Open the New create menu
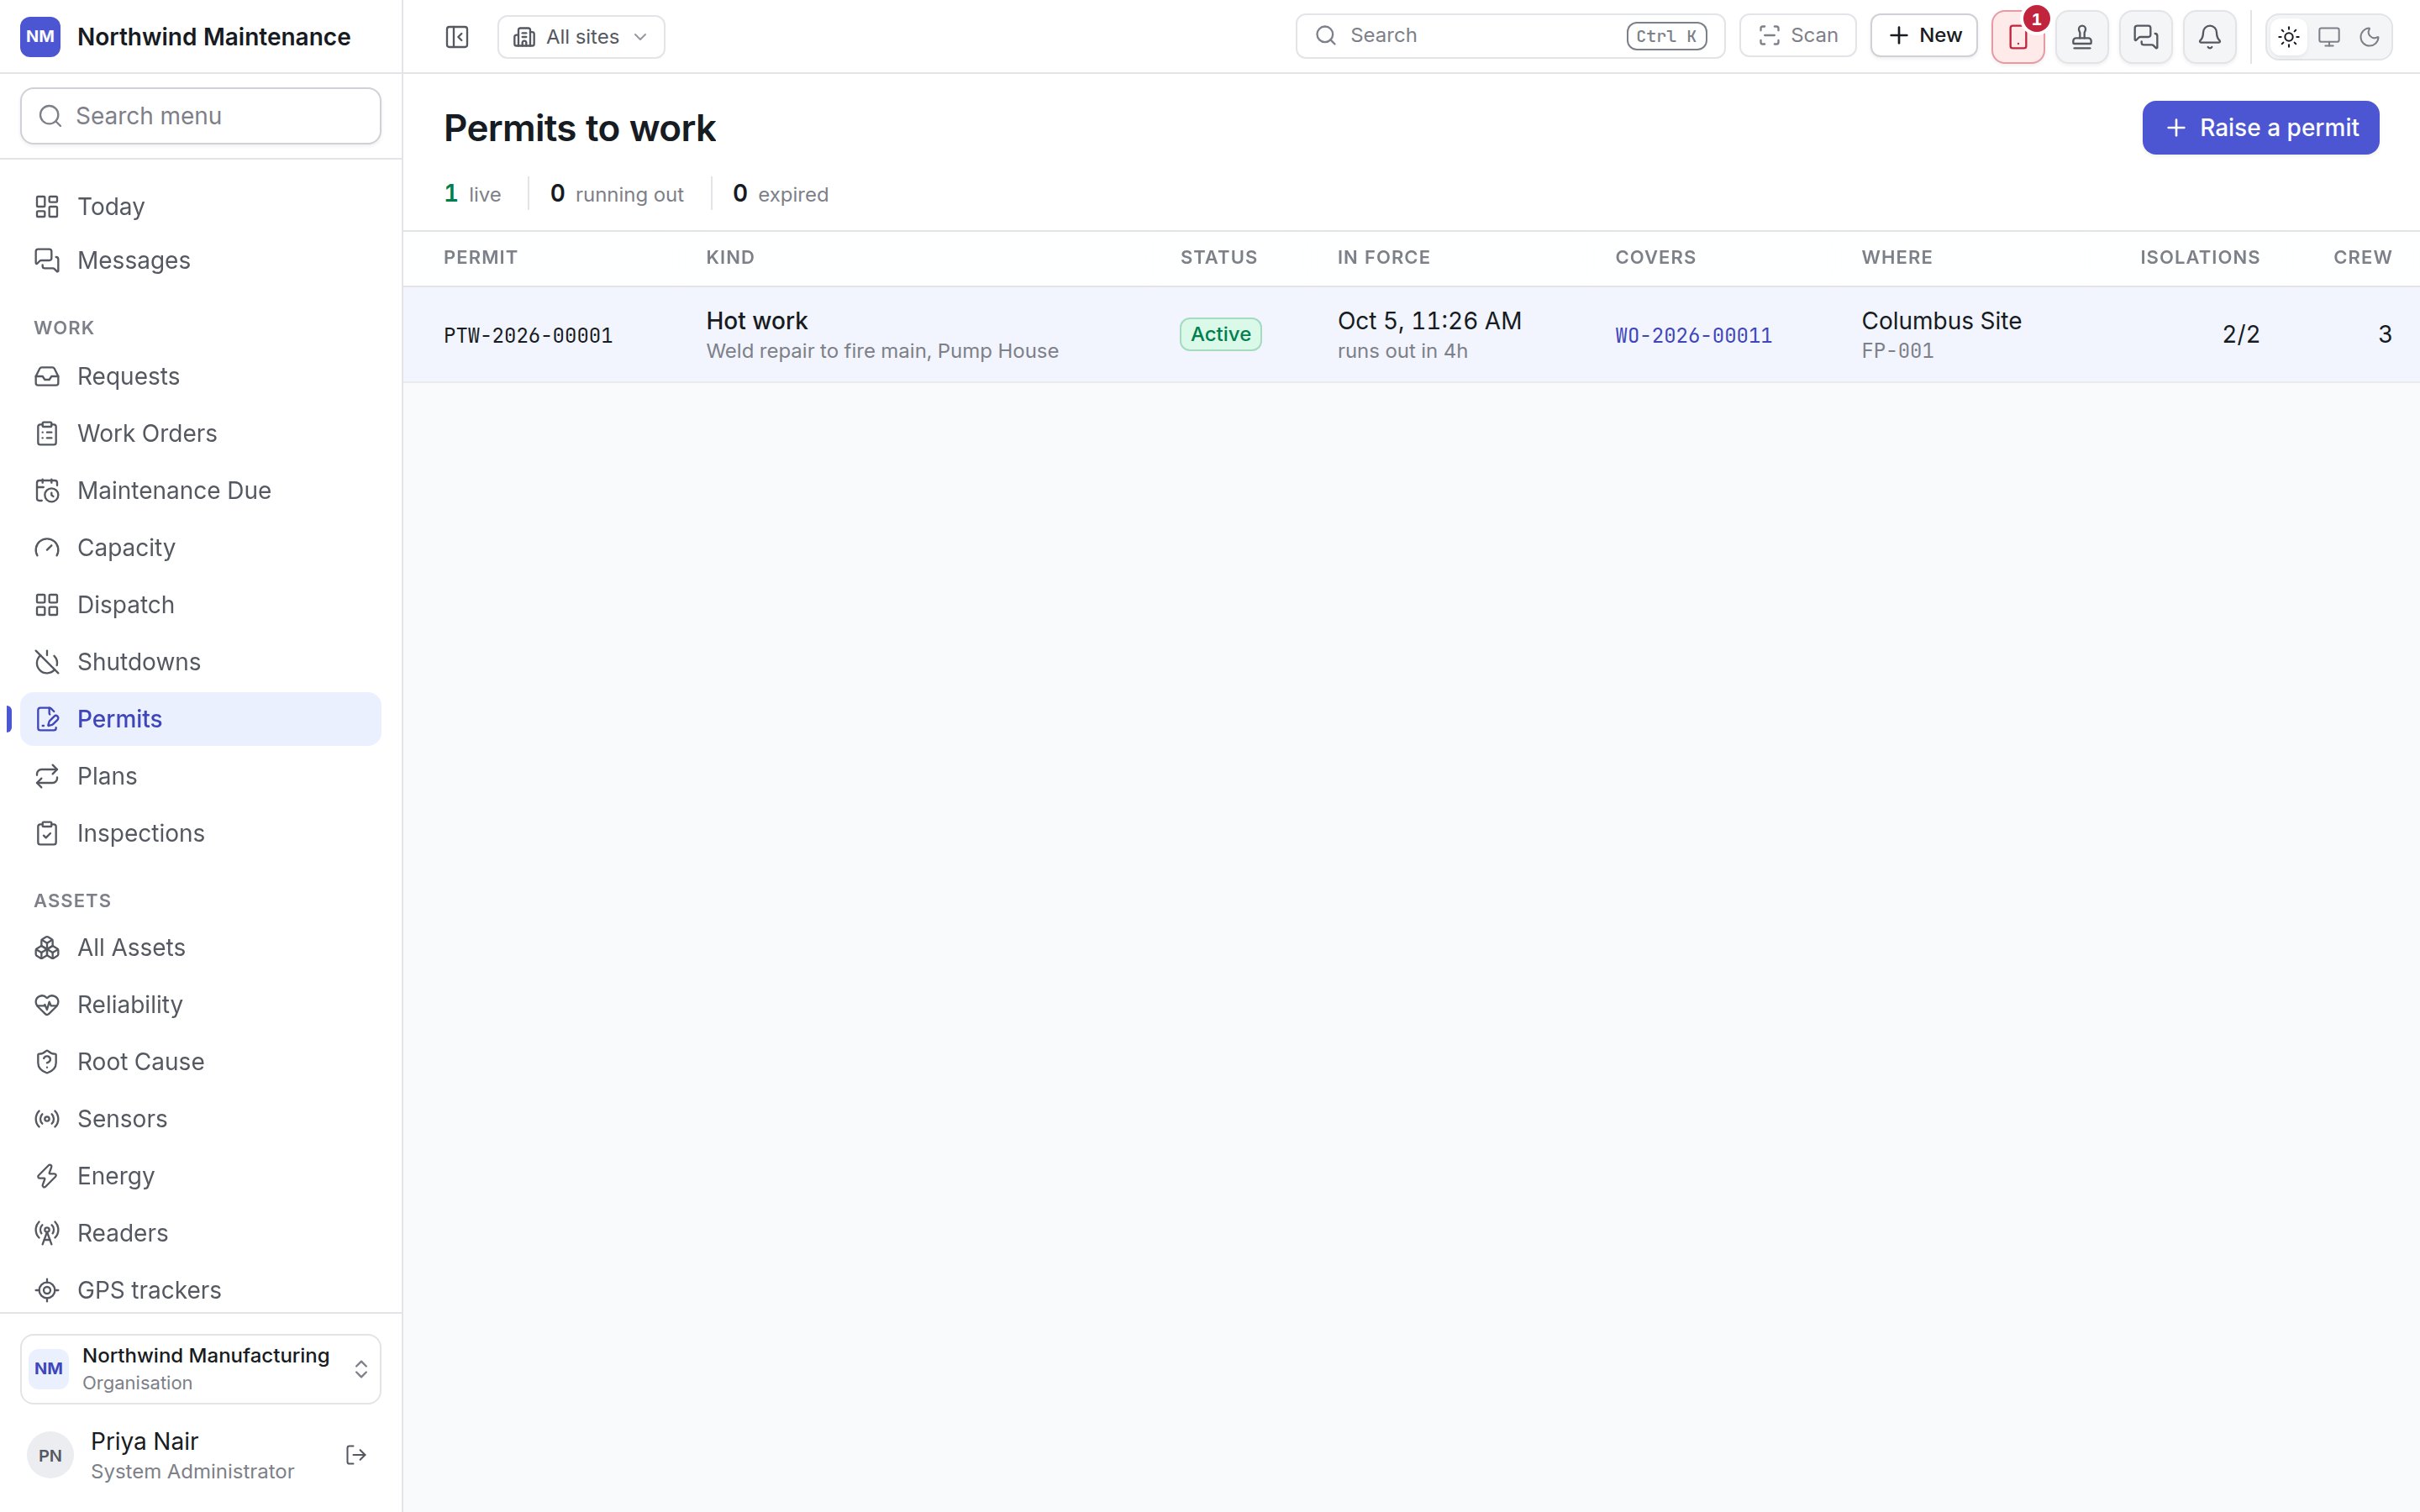 tap(1924, 36)
